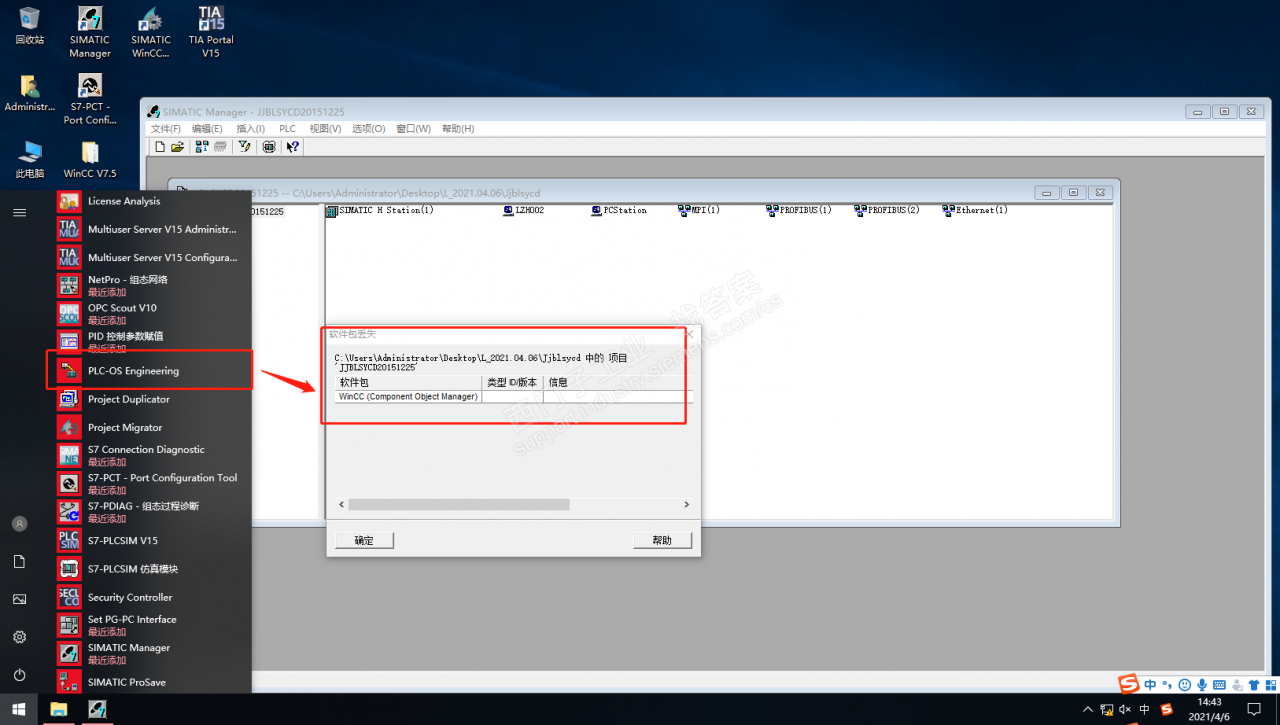Select the LZH002 station object
Screen dimensions: 1280x725
point(523,211)
